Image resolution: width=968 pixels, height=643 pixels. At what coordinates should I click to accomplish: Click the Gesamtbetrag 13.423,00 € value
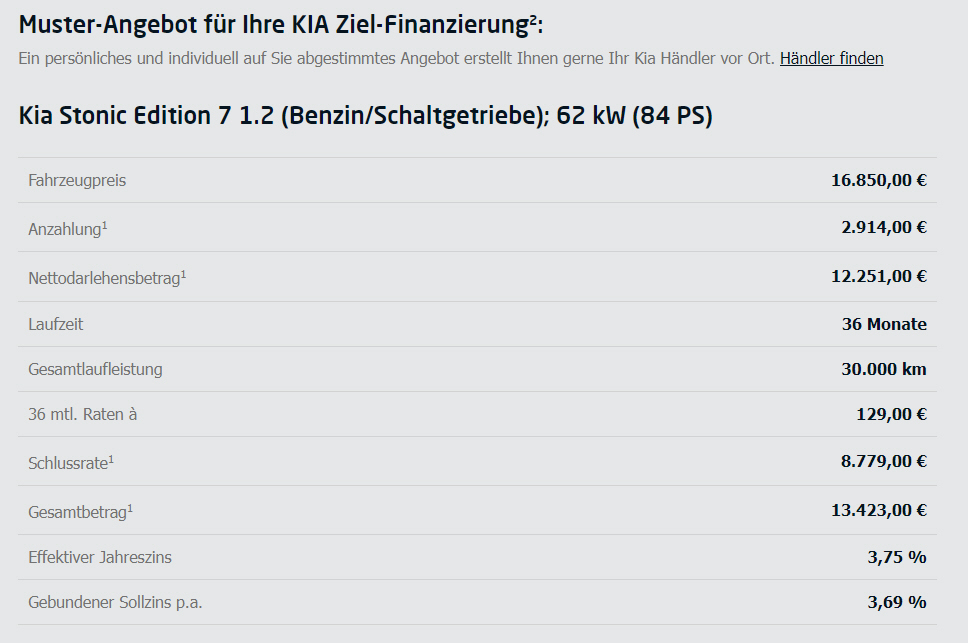(x=879, y=510)
